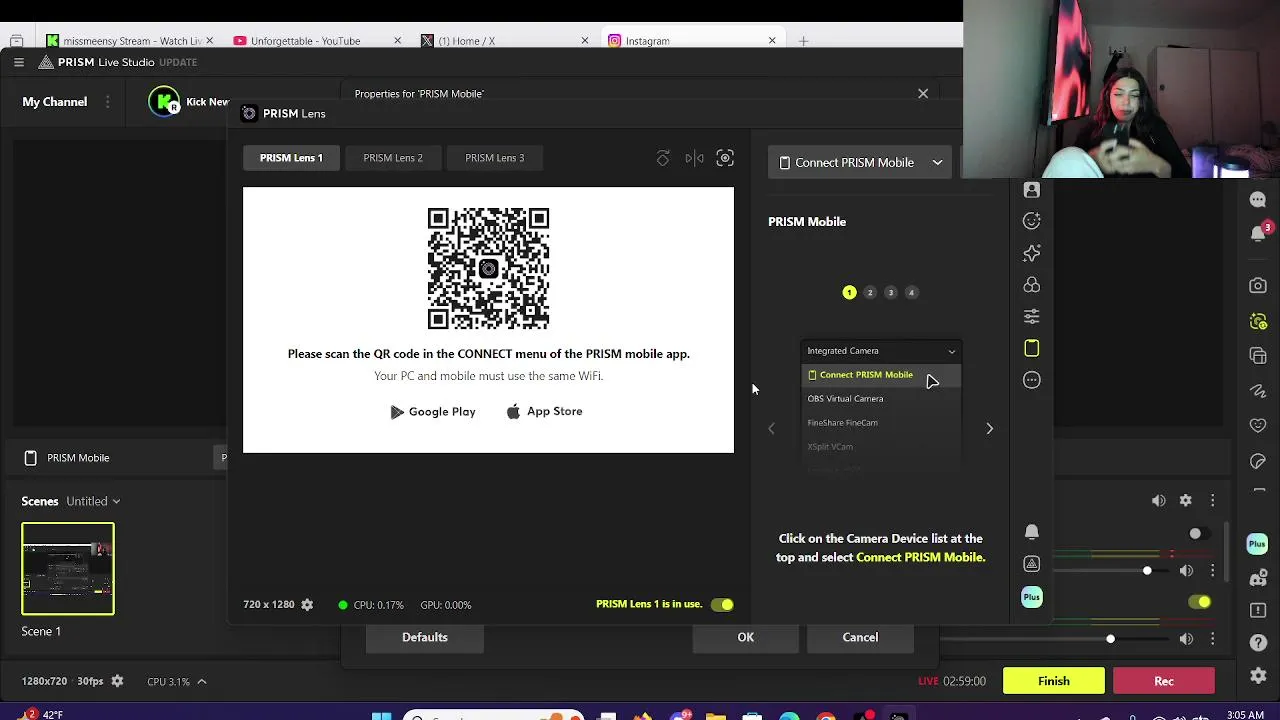1280x720 pixels.
Task: Click Cancel in the Properties dialog
Action: tap(860, 637)
